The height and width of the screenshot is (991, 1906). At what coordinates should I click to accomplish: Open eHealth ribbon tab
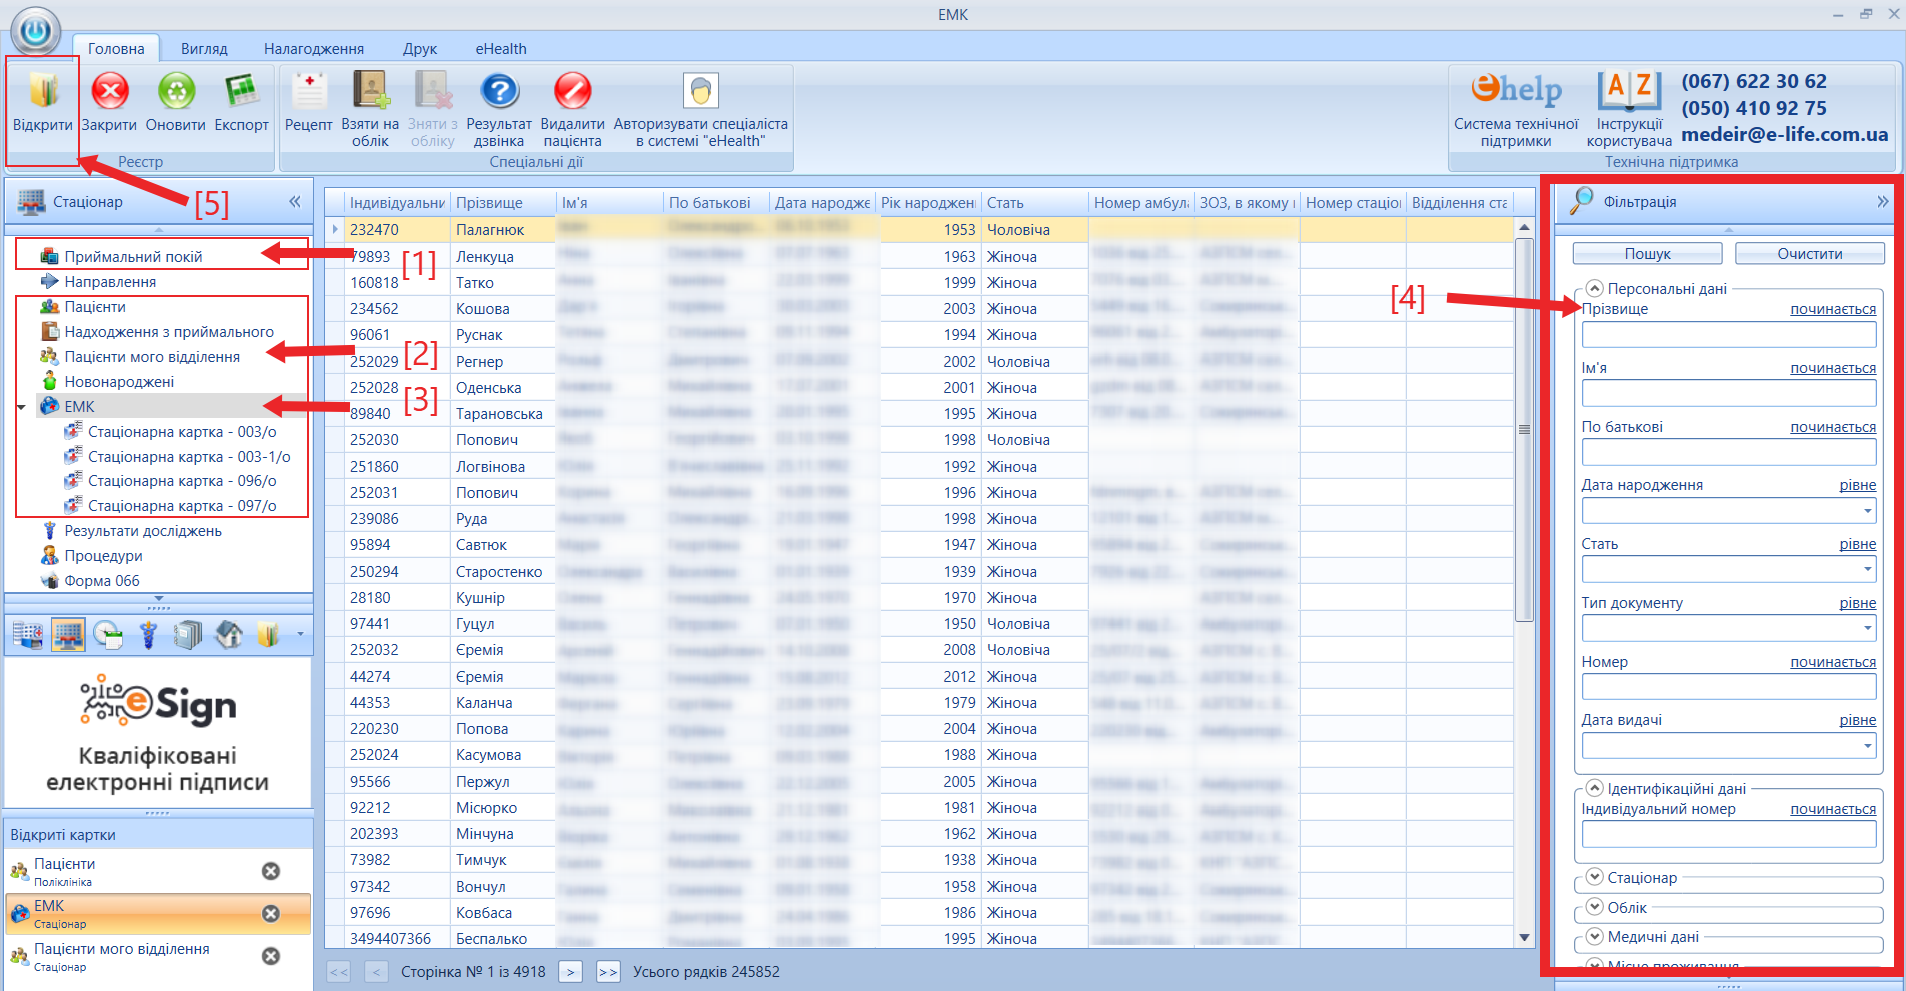501,49
